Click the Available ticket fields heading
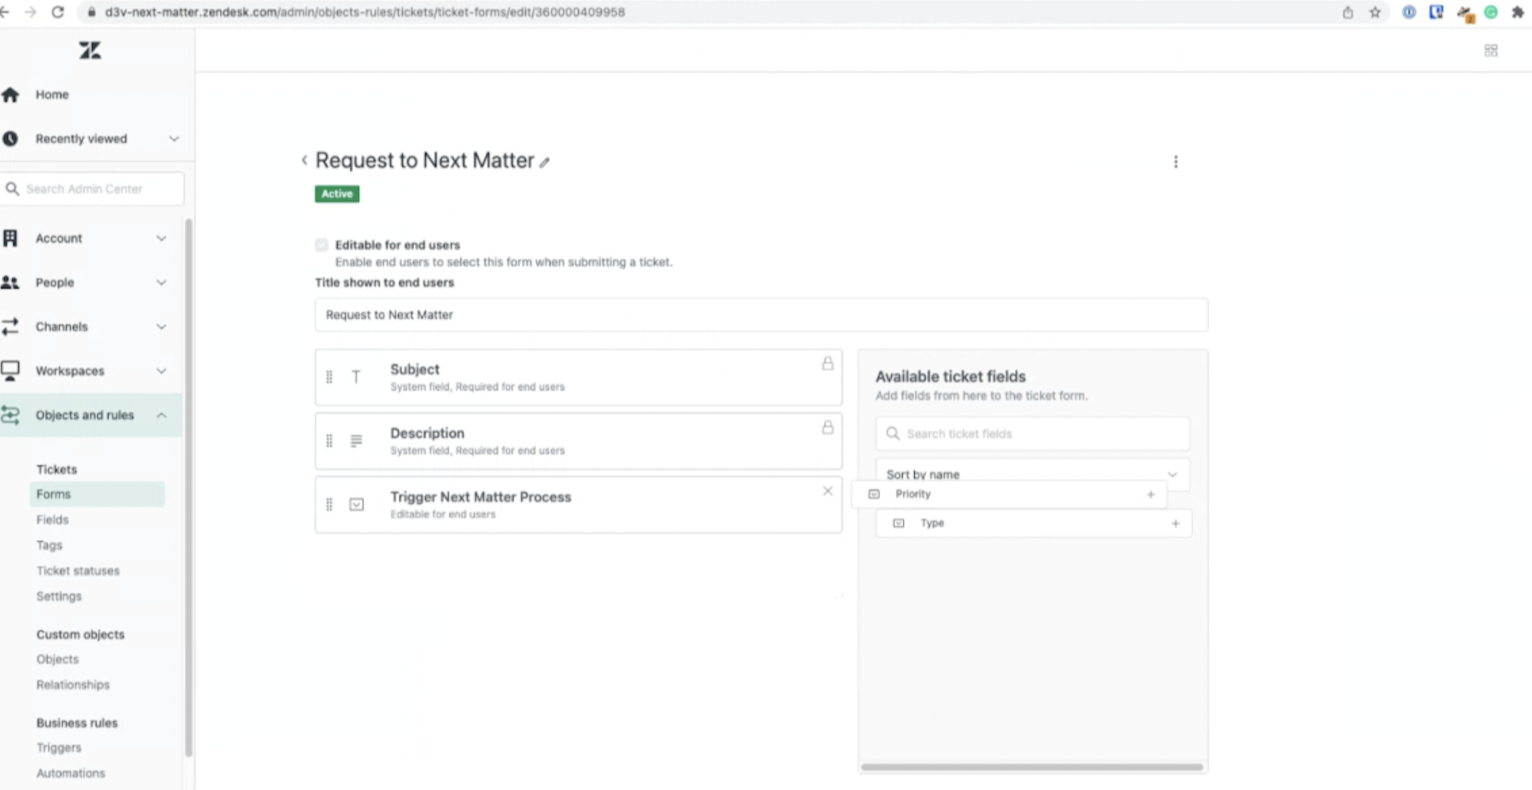The width and height of the screenshot is (1532, 790). point(951,376)
